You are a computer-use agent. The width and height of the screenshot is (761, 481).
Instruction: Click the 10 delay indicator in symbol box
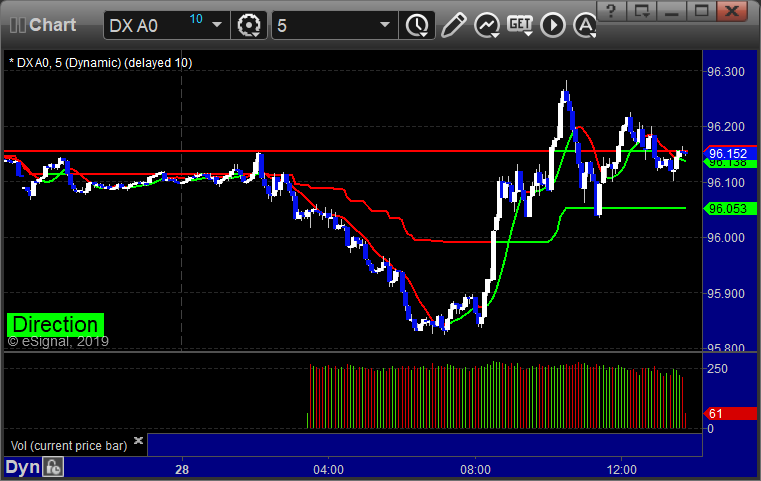pyautogui.click(x=196, y=19)
